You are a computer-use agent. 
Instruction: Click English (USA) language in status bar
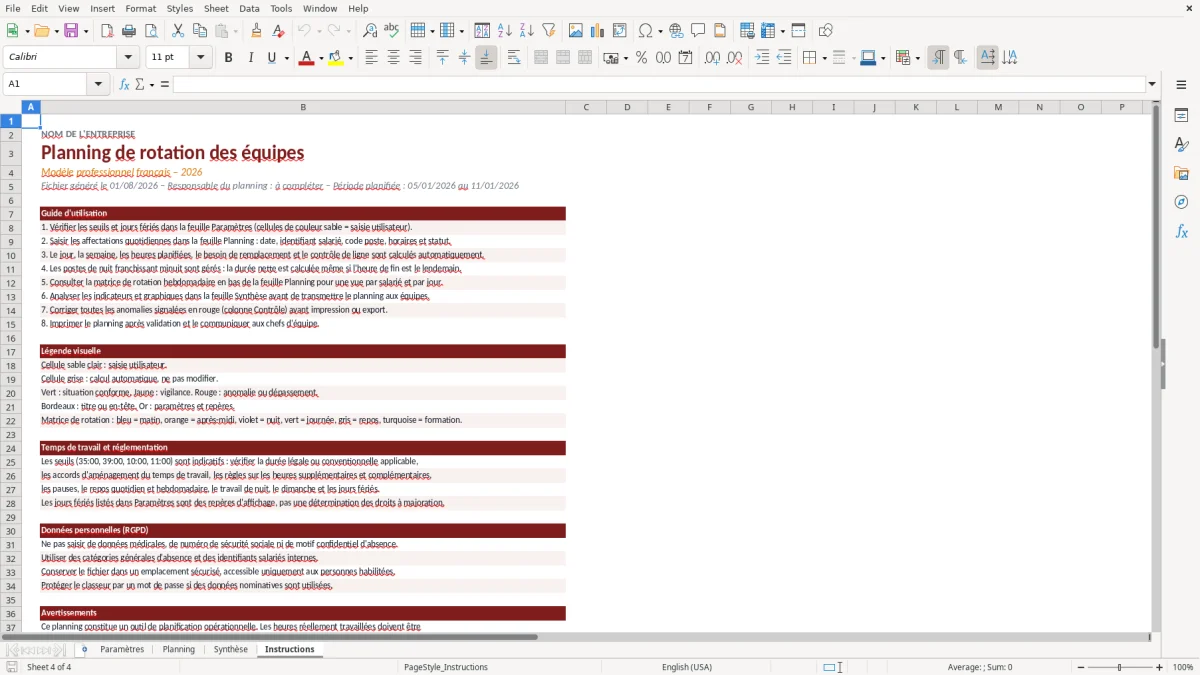[x=687, y=667]
